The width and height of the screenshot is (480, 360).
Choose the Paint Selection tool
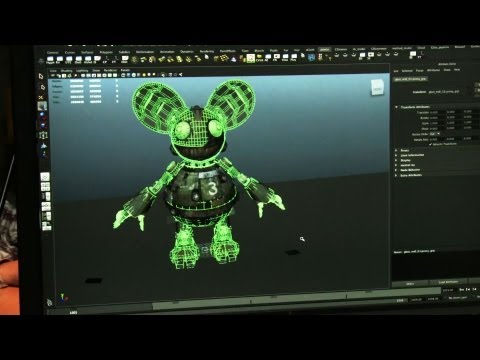tap(41, 97)
